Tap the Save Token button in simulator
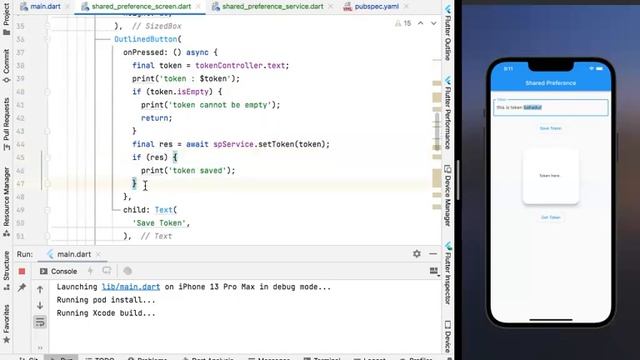Image resolution: width=640 pixels, height=360 pixels. point(551,128)
